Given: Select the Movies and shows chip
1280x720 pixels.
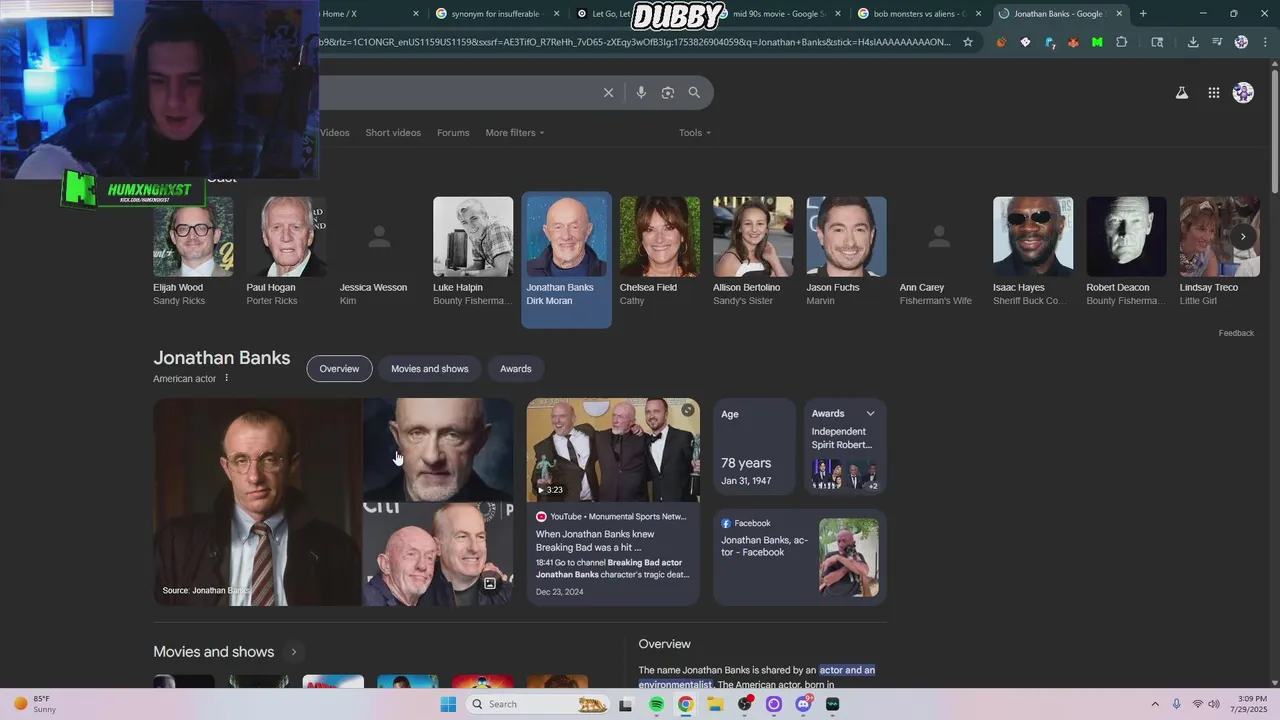Looking at the screenshot, I should tap(430, 369).
